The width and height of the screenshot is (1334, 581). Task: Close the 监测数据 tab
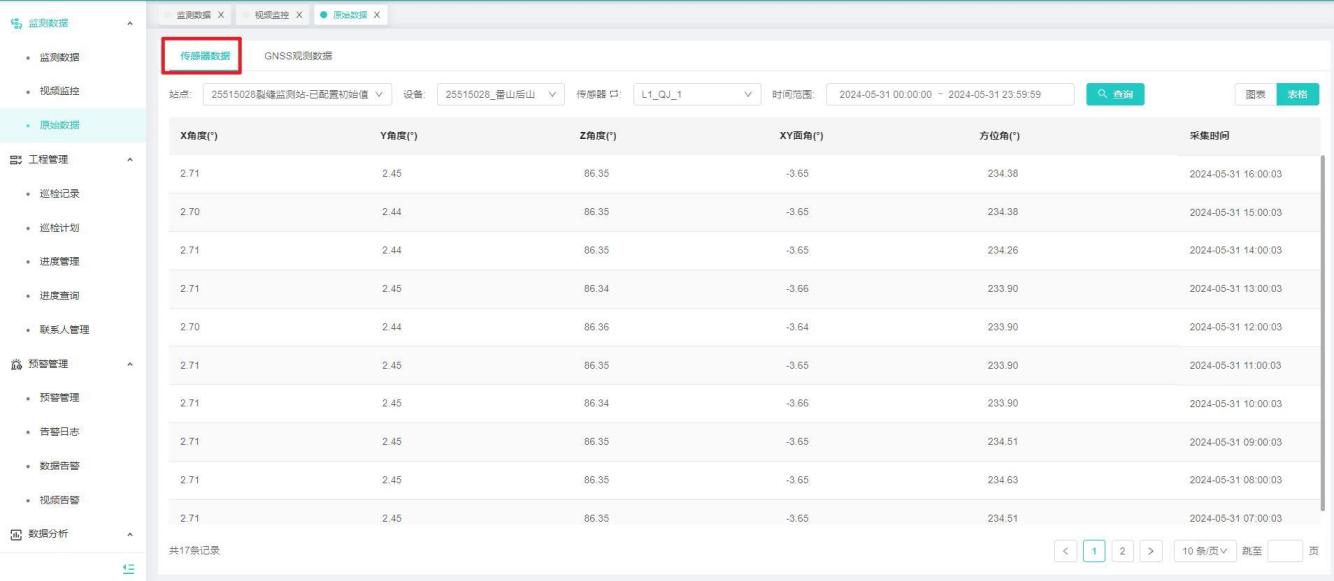click(219, 14)
